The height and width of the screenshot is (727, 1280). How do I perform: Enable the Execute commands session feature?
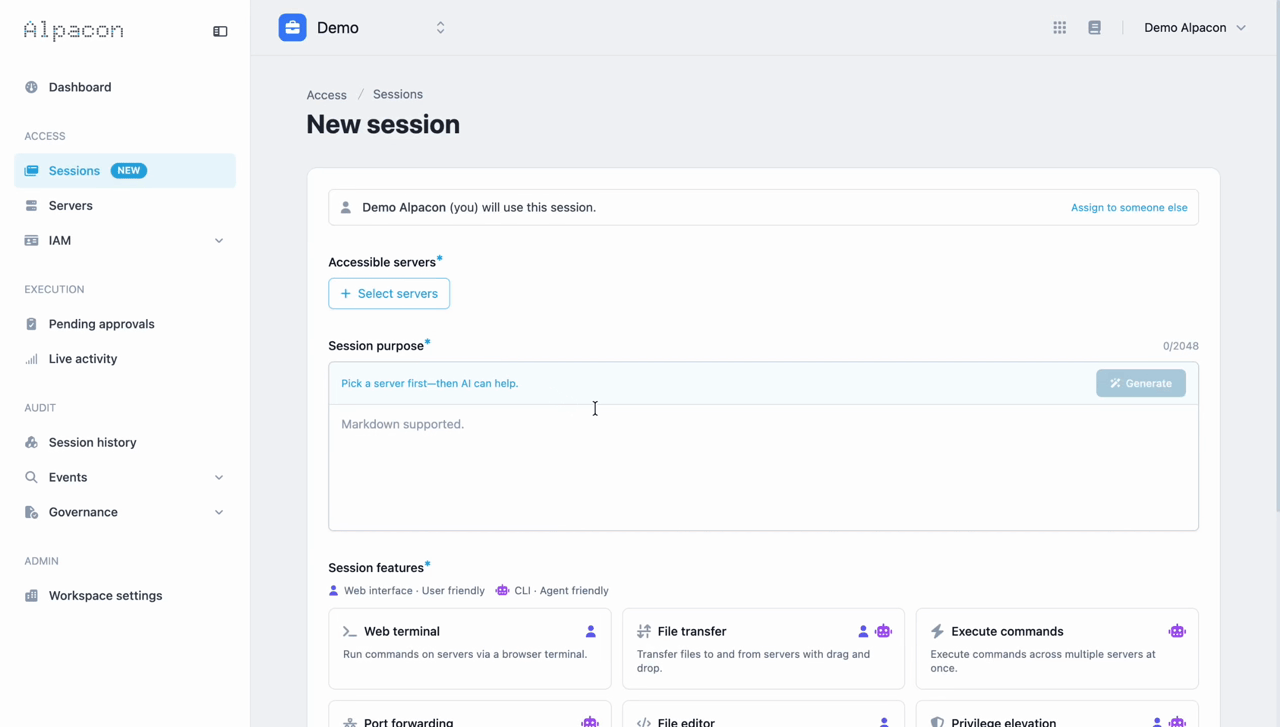[1057, 649]
